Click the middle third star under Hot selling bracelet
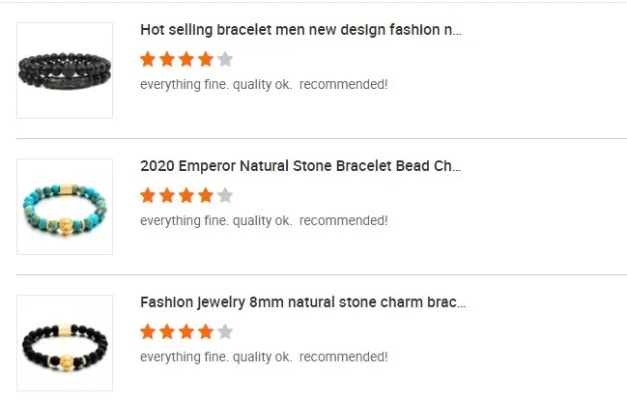This screenshot has width=627, height=400. tap(186, 59)
